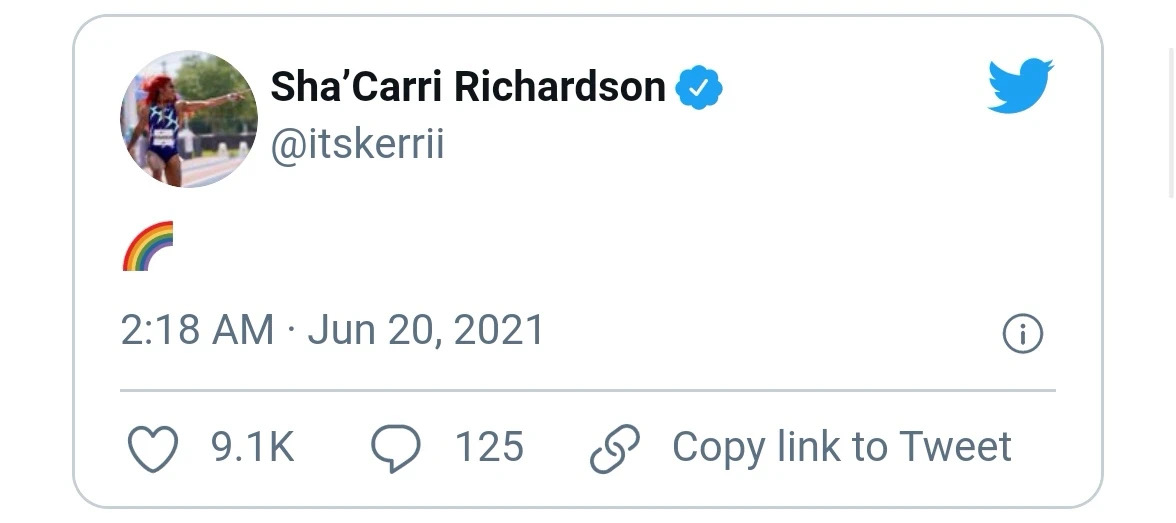Click the word Richardson in the display name

pos(560,86)
